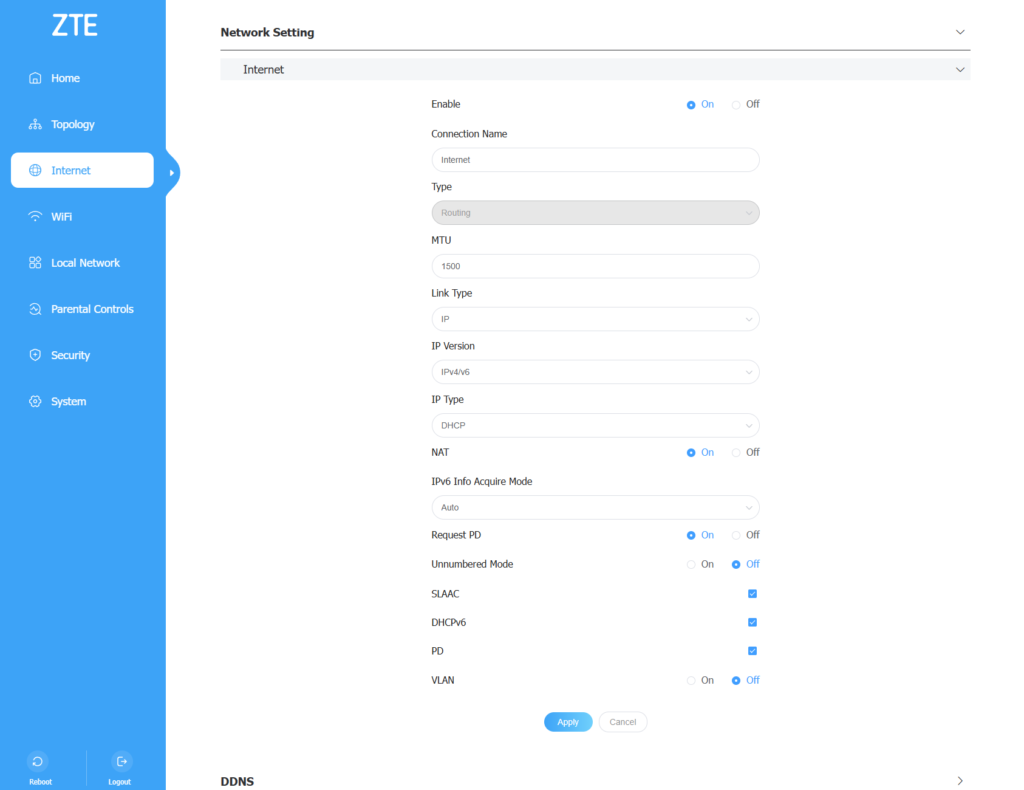This screenshot has width=1024, height=790.
Task: Click the Reboot icon in sidebar
Action: click(x=36, y=761)
